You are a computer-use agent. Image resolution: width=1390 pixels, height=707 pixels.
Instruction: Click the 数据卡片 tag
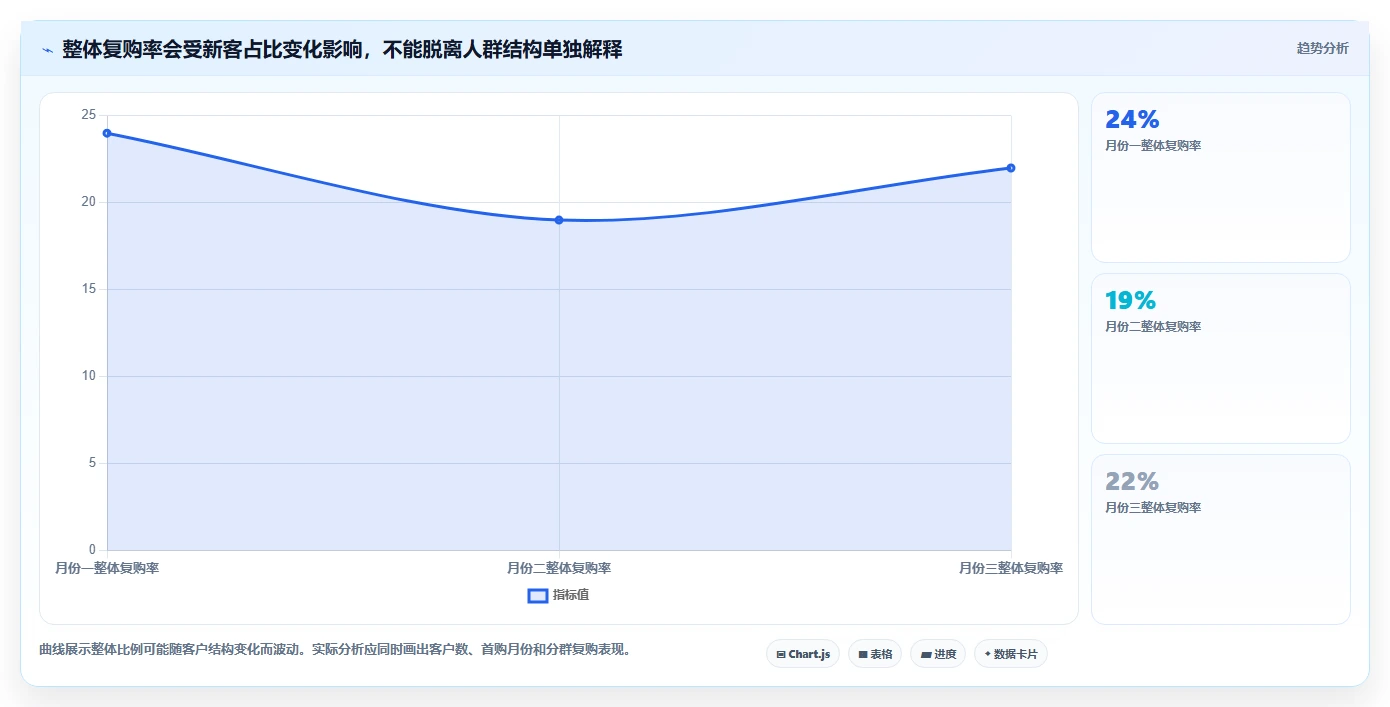(x=1011, y=654)
